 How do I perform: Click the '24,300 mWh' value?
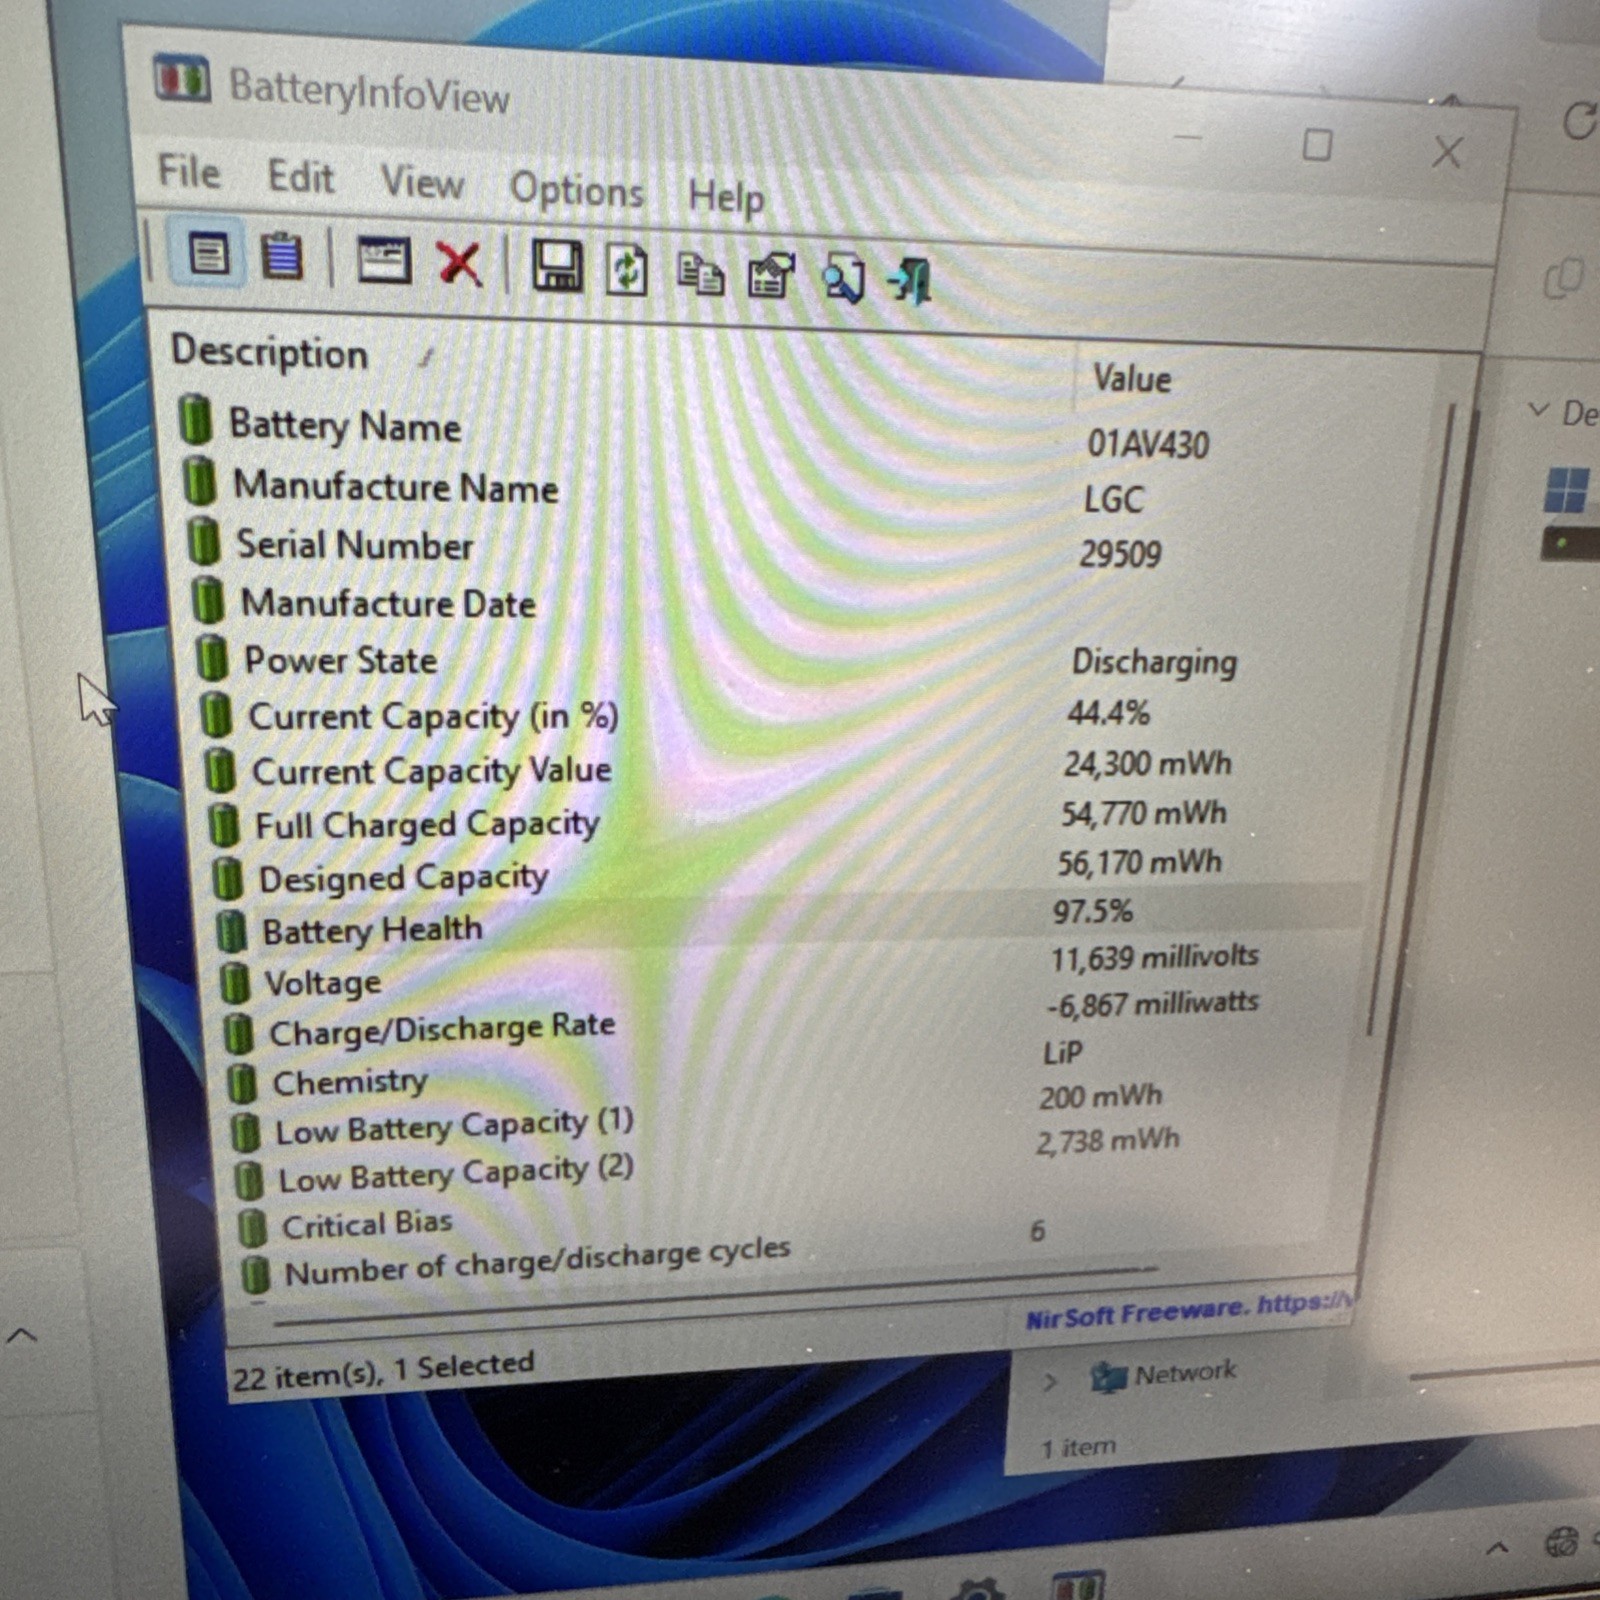coord(1146,764)
